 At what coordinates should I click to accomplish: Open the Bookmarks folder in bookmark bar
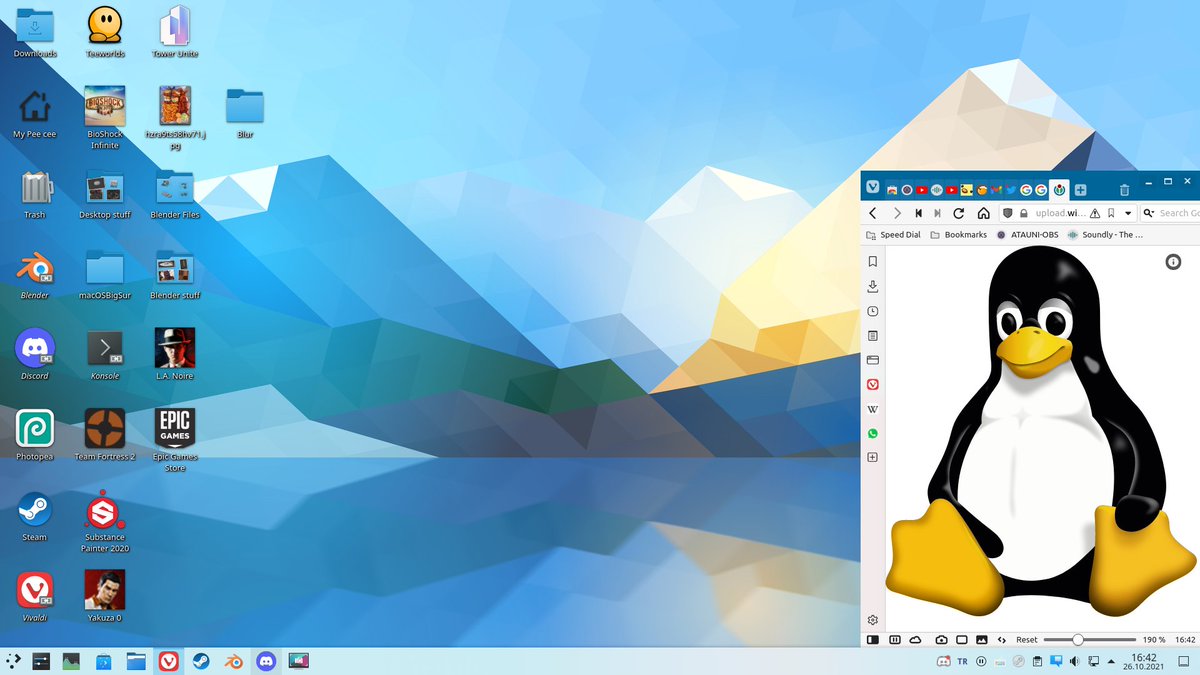958,235
